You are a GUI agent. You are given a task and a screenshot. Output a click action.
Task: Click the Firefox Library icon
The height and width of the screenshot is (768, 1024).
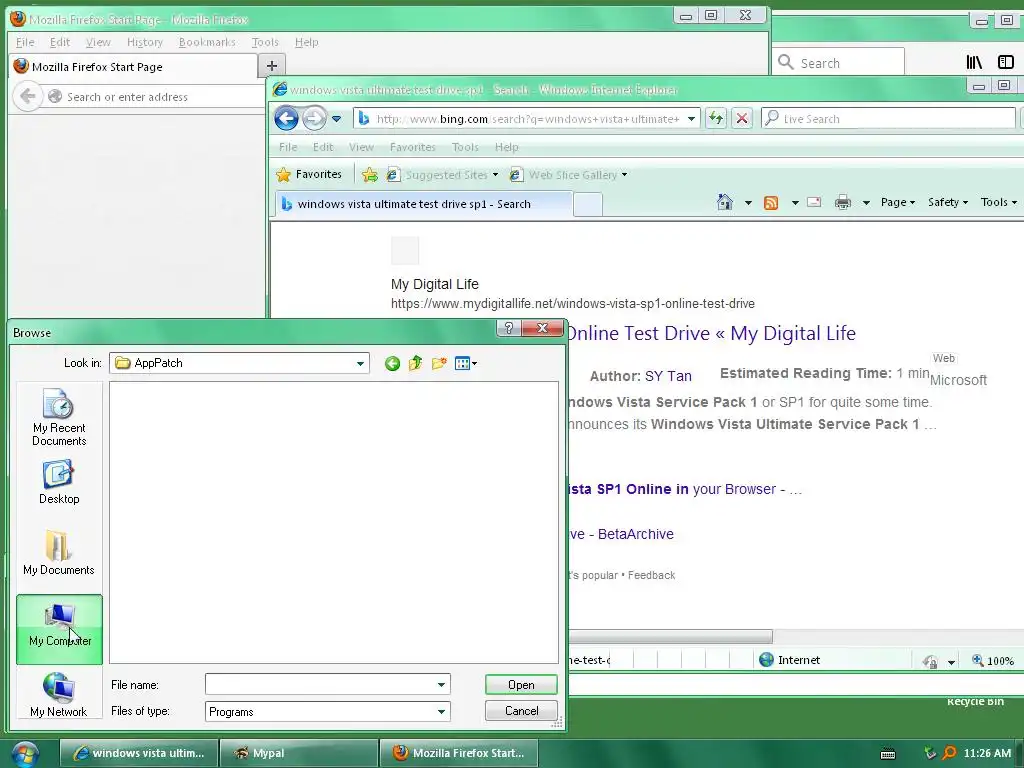(974, 62)
